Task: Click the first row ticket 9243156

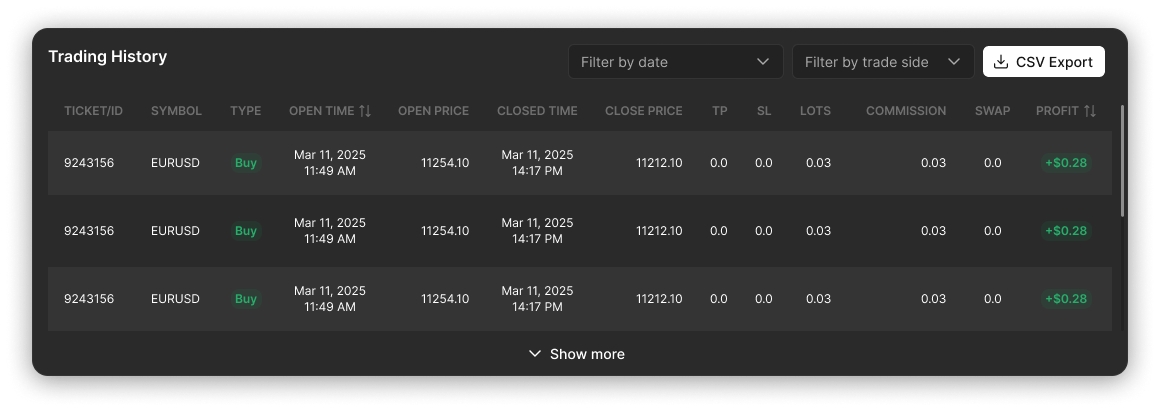Action: (x=89, y=163)
